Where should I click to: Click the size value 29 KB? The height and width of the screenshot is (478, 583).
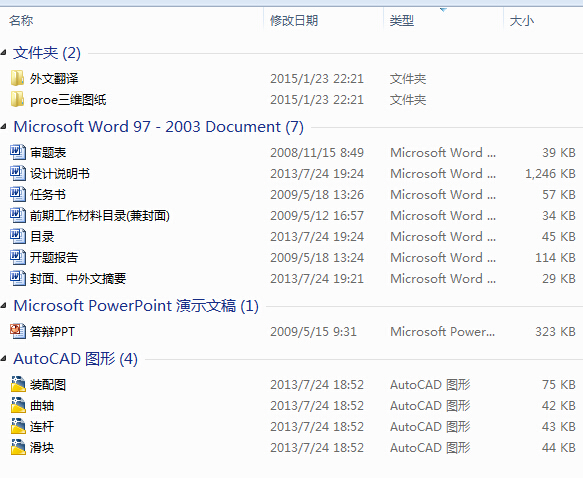coord(558,278)
